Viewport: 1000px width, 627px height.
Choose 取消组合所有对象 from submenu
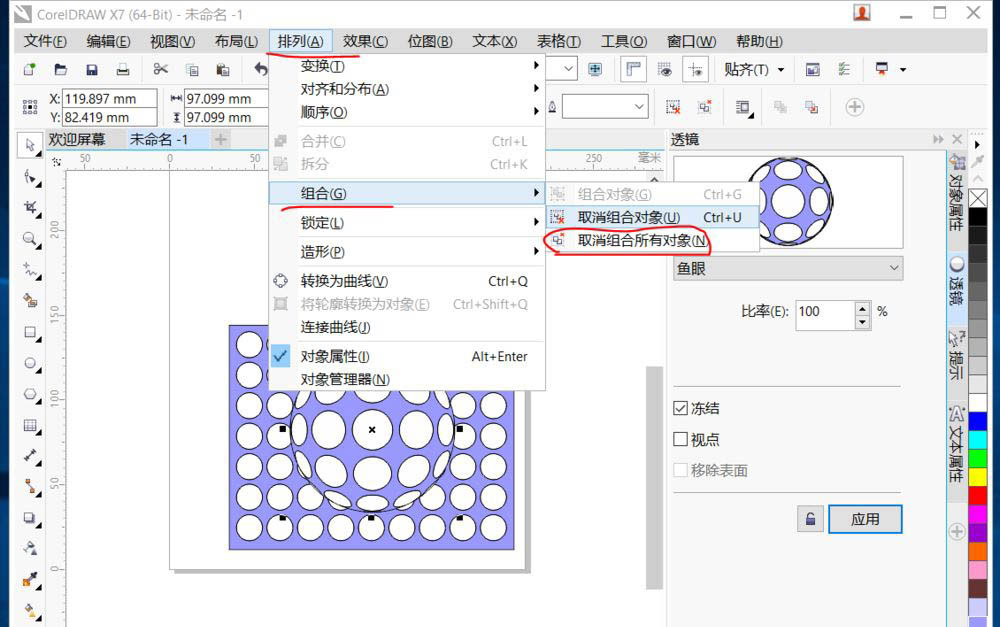point(642,241)
